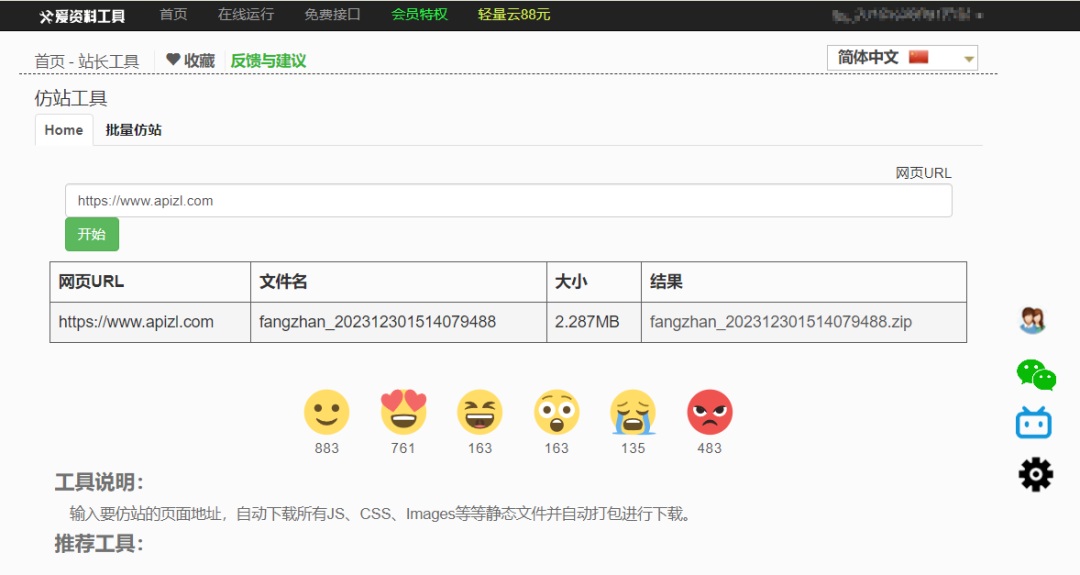Expand the 简体中文 language dropdown
1080x575 pixels.
902,58
